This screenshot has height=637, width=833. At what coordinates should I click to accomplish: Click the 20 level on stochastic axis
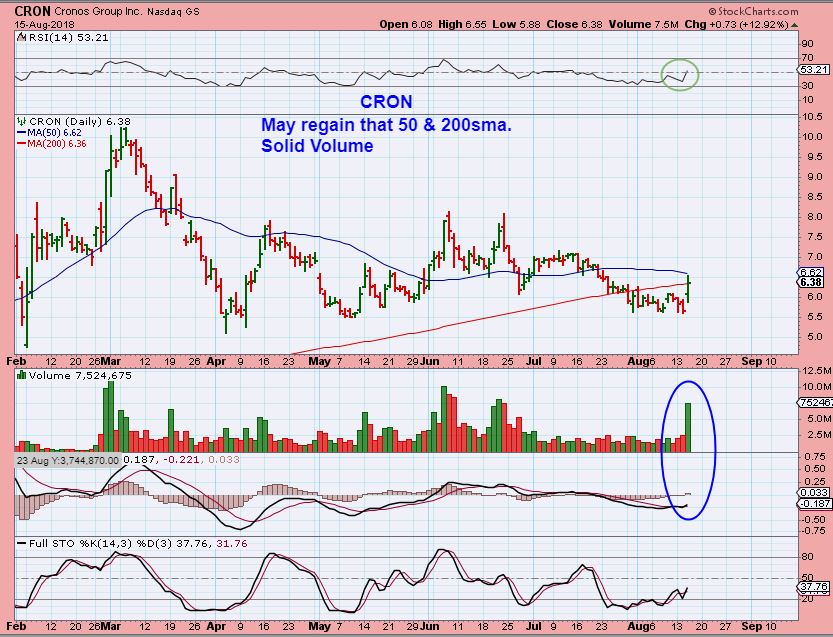[808, 599]
